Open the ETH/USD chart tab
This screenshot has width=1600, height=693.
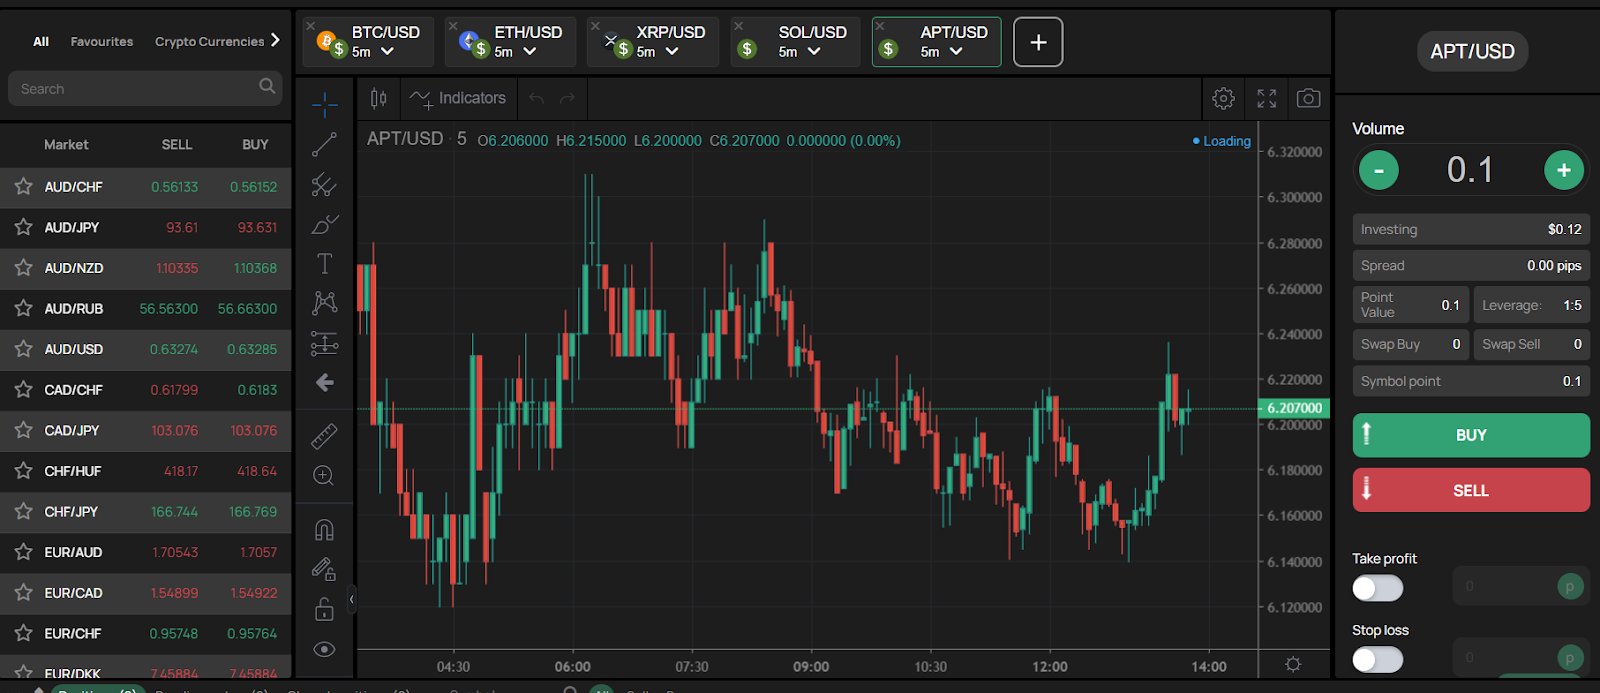(x=527, y=33)
